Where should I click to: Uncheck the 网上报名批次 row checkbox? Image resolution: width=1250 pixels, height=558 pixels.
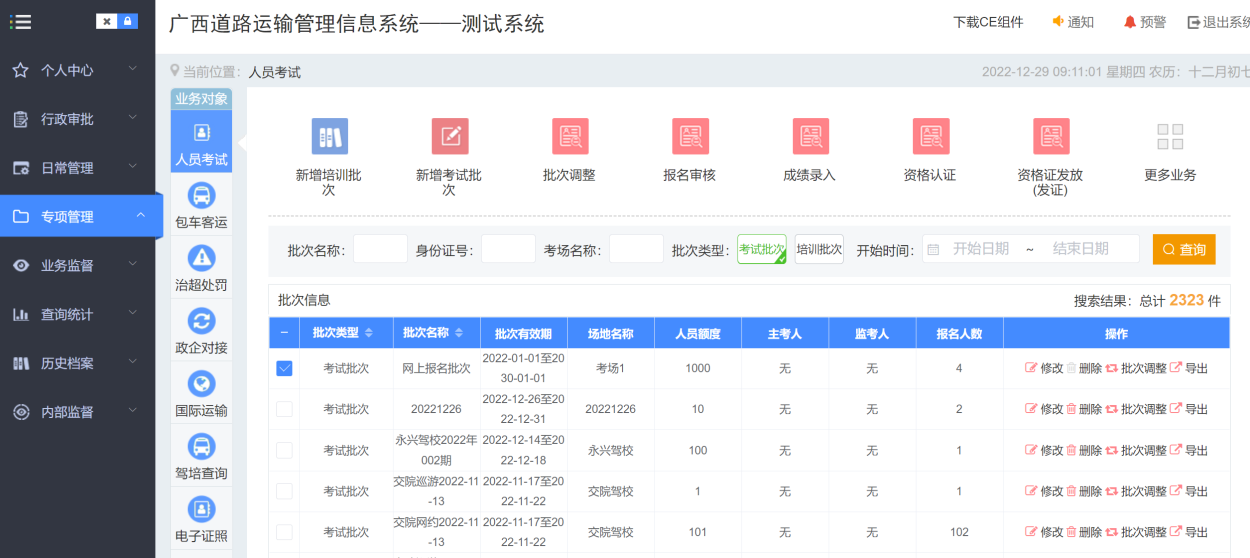point(284,368)
